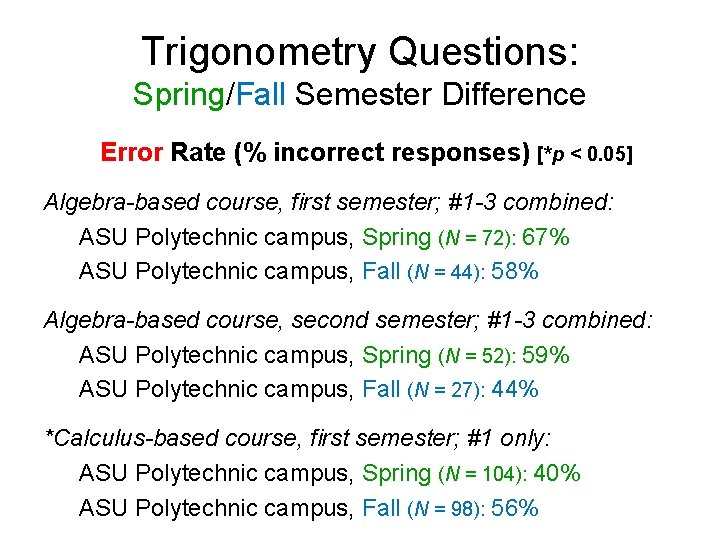The image size is (720, 540).
Task: Click the 67% error rate value
Action: 546,238
